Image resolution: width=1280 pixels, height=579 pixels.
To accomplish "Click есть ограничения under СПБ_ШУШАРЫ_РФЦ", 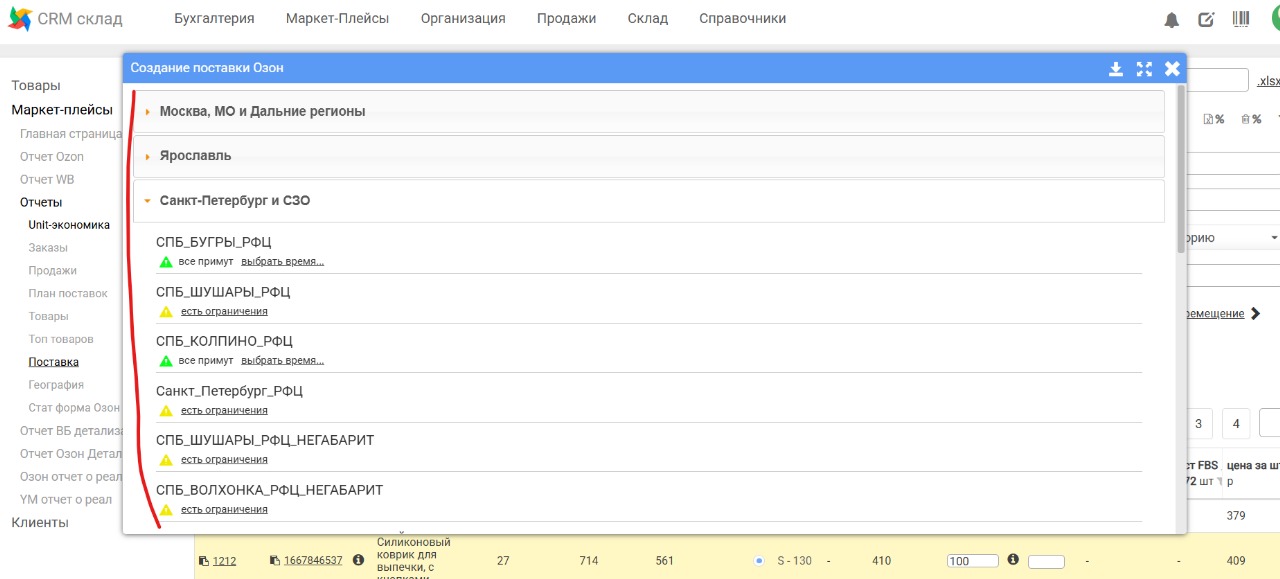I will coord(224,312).
